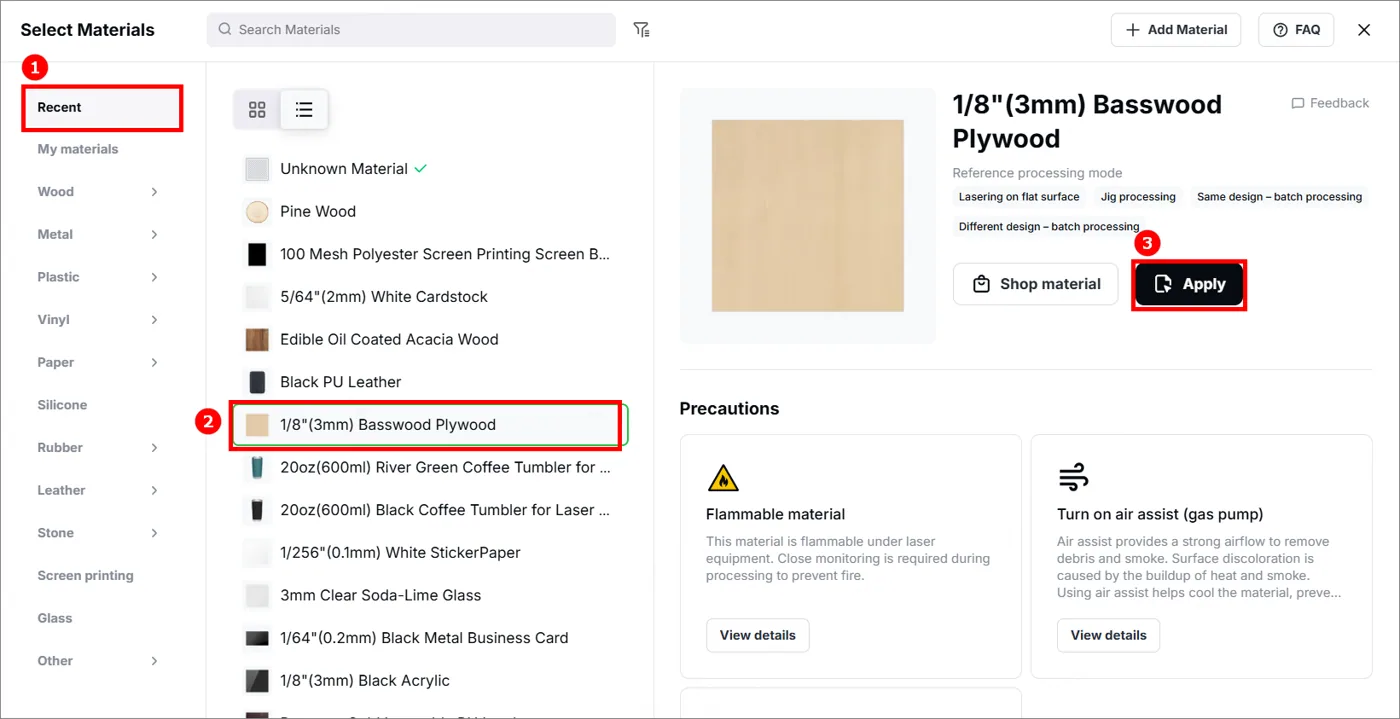Image resolution: width=1400 pixels, height=719 pixels.
Task: Expand the Vinyl category chevron
Action: pos(154,320)
